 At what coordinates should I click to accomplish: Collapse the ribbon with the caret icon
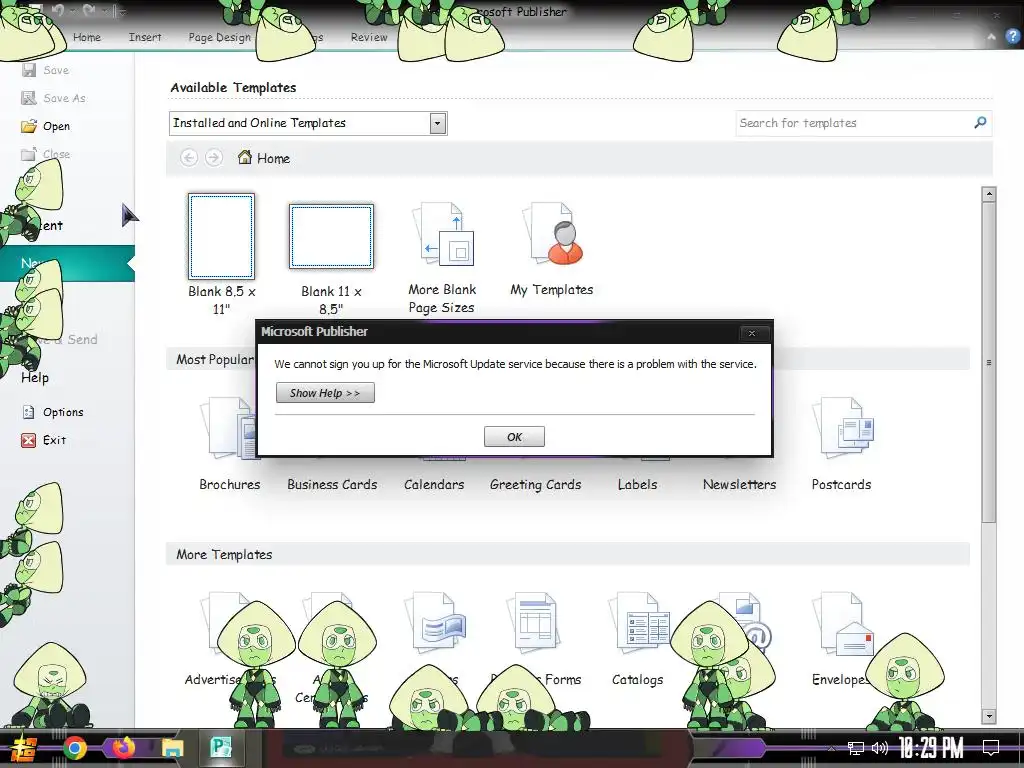[x=991, y=37]
